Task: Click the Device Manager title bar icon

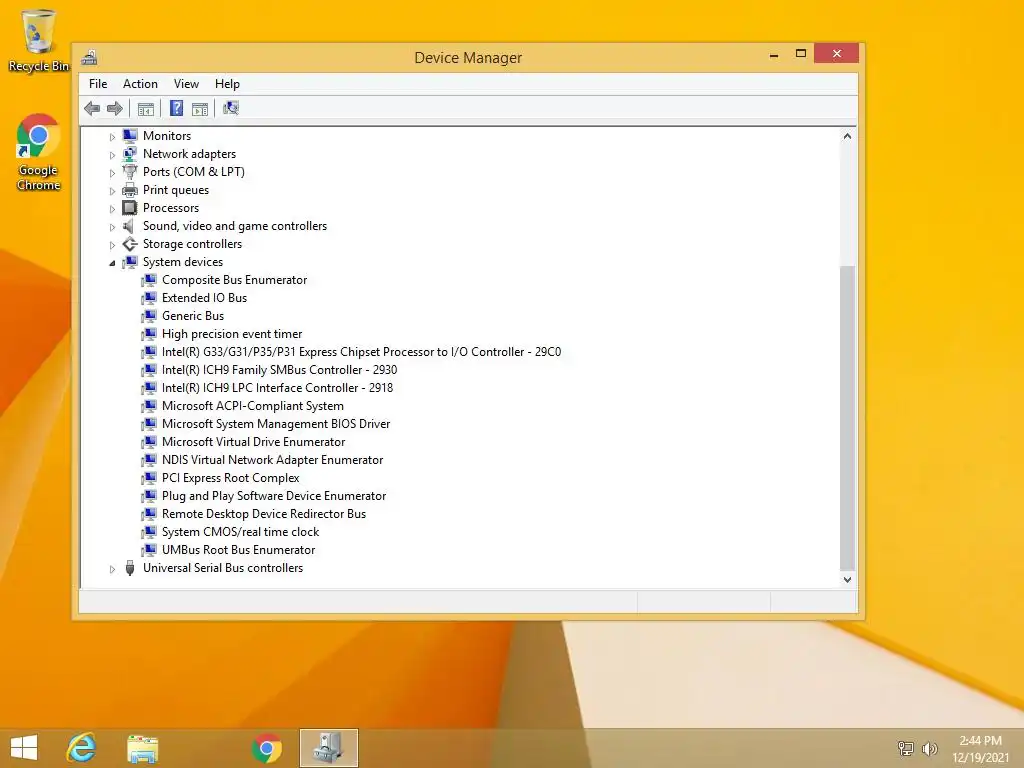Action: tap(89, 57)
